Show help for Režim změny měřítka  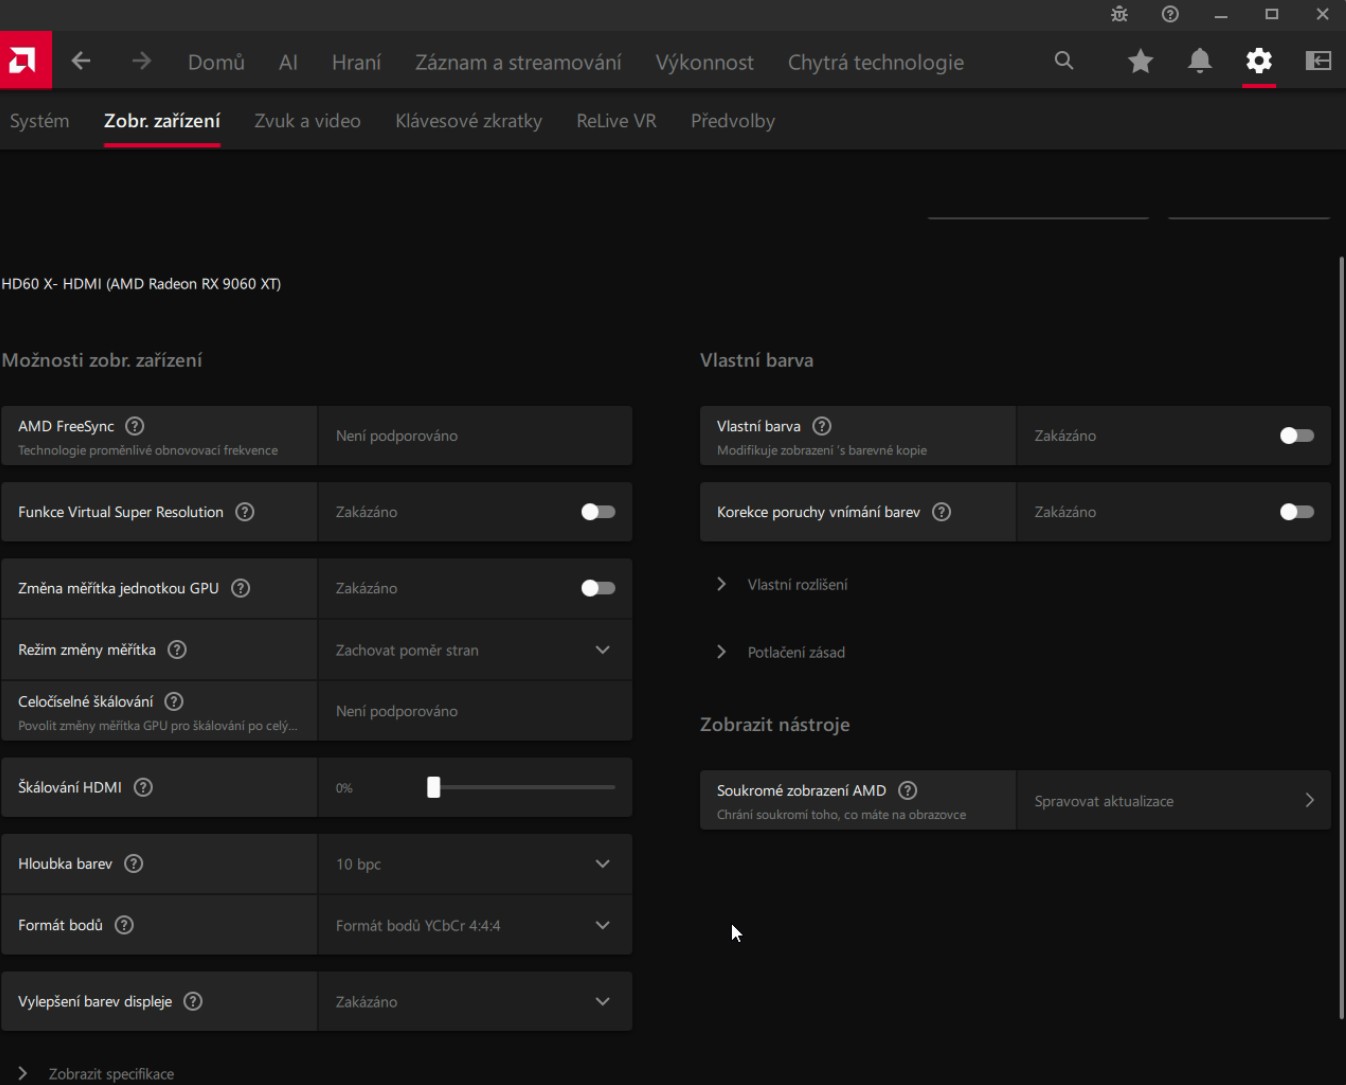(177, 650)
